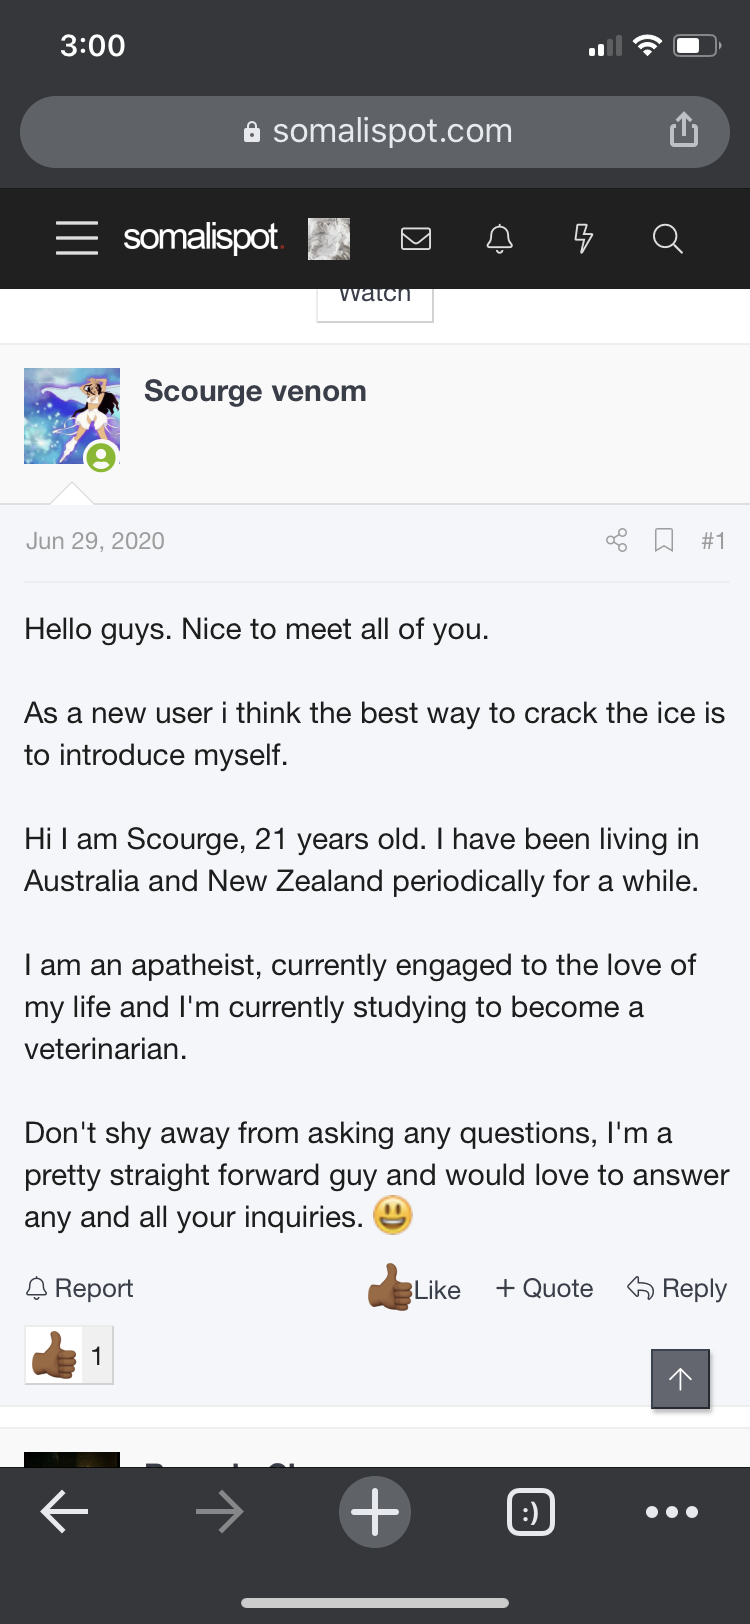This screenshot has width=750, height=1624.
Task: Like the post by Scourge venom
Action: point(414,1288)
